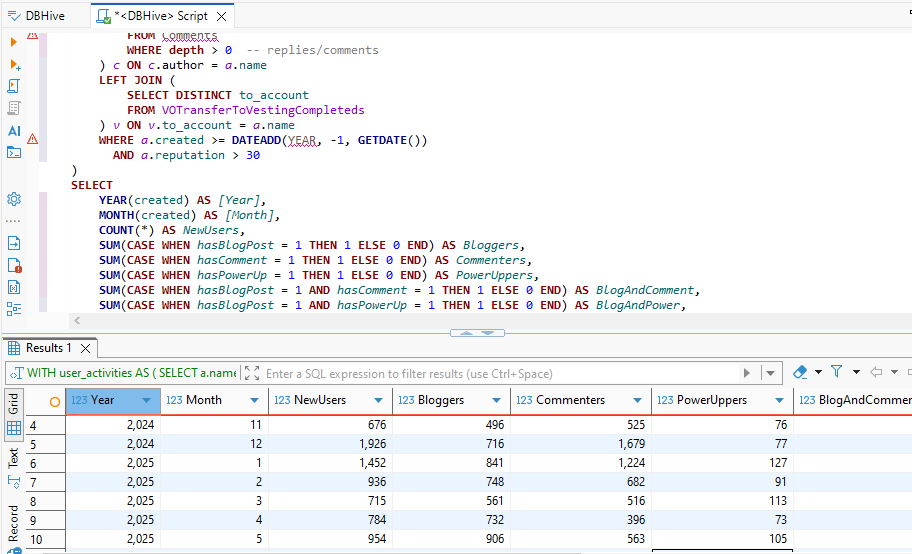Select the Results 1 tab
This screenshot has height=554, width=912.
49,348
